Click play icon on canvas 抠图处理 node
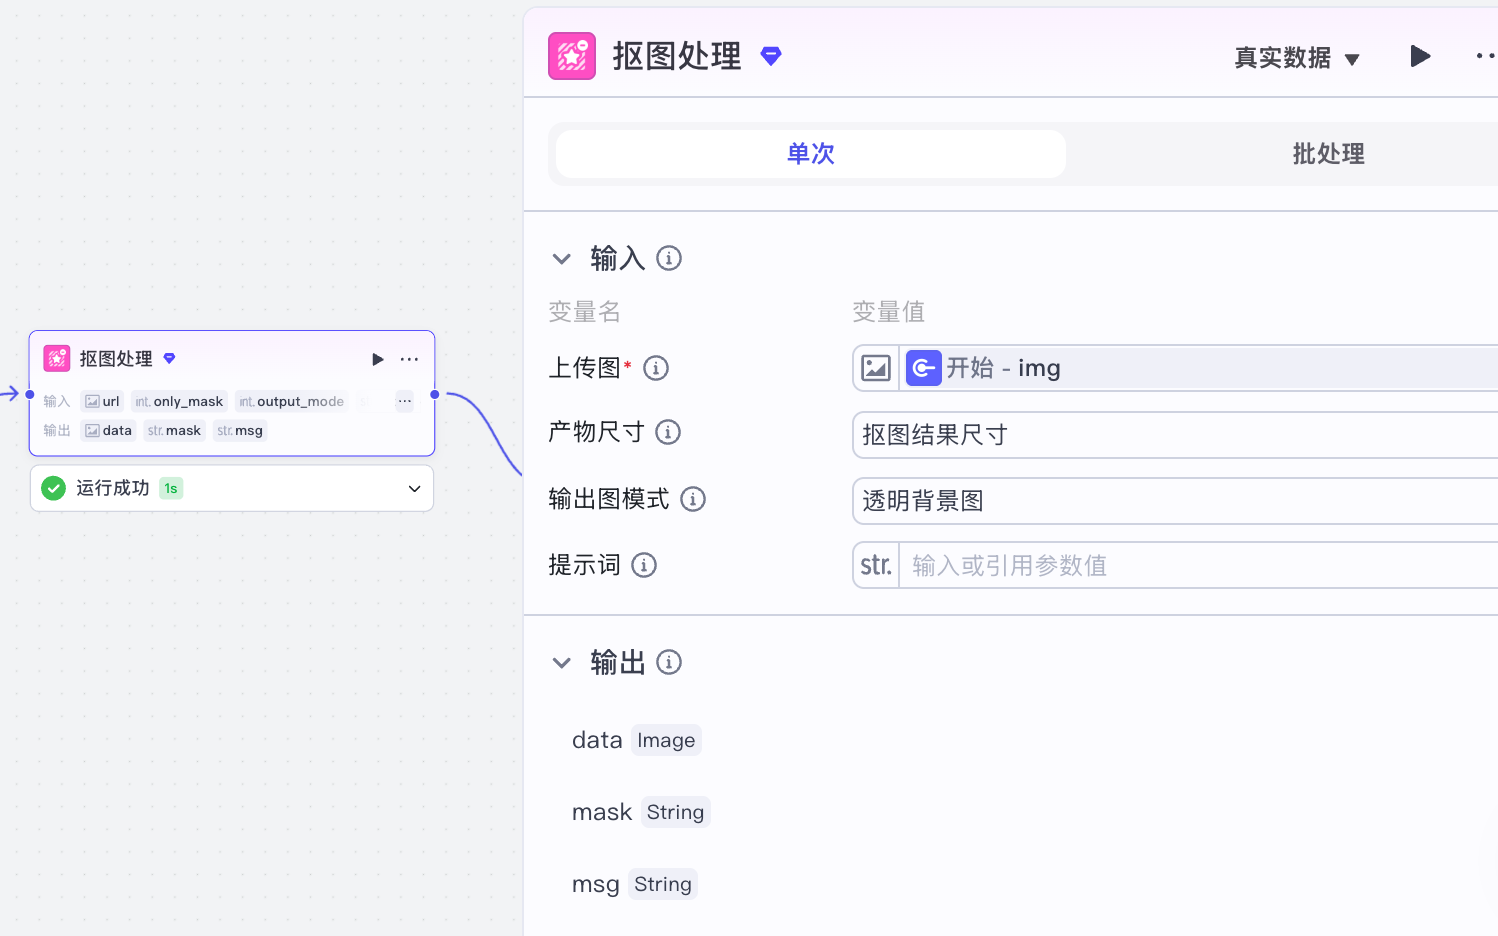Viewport: 1498px width, 936px height. (x=378, y=359)
